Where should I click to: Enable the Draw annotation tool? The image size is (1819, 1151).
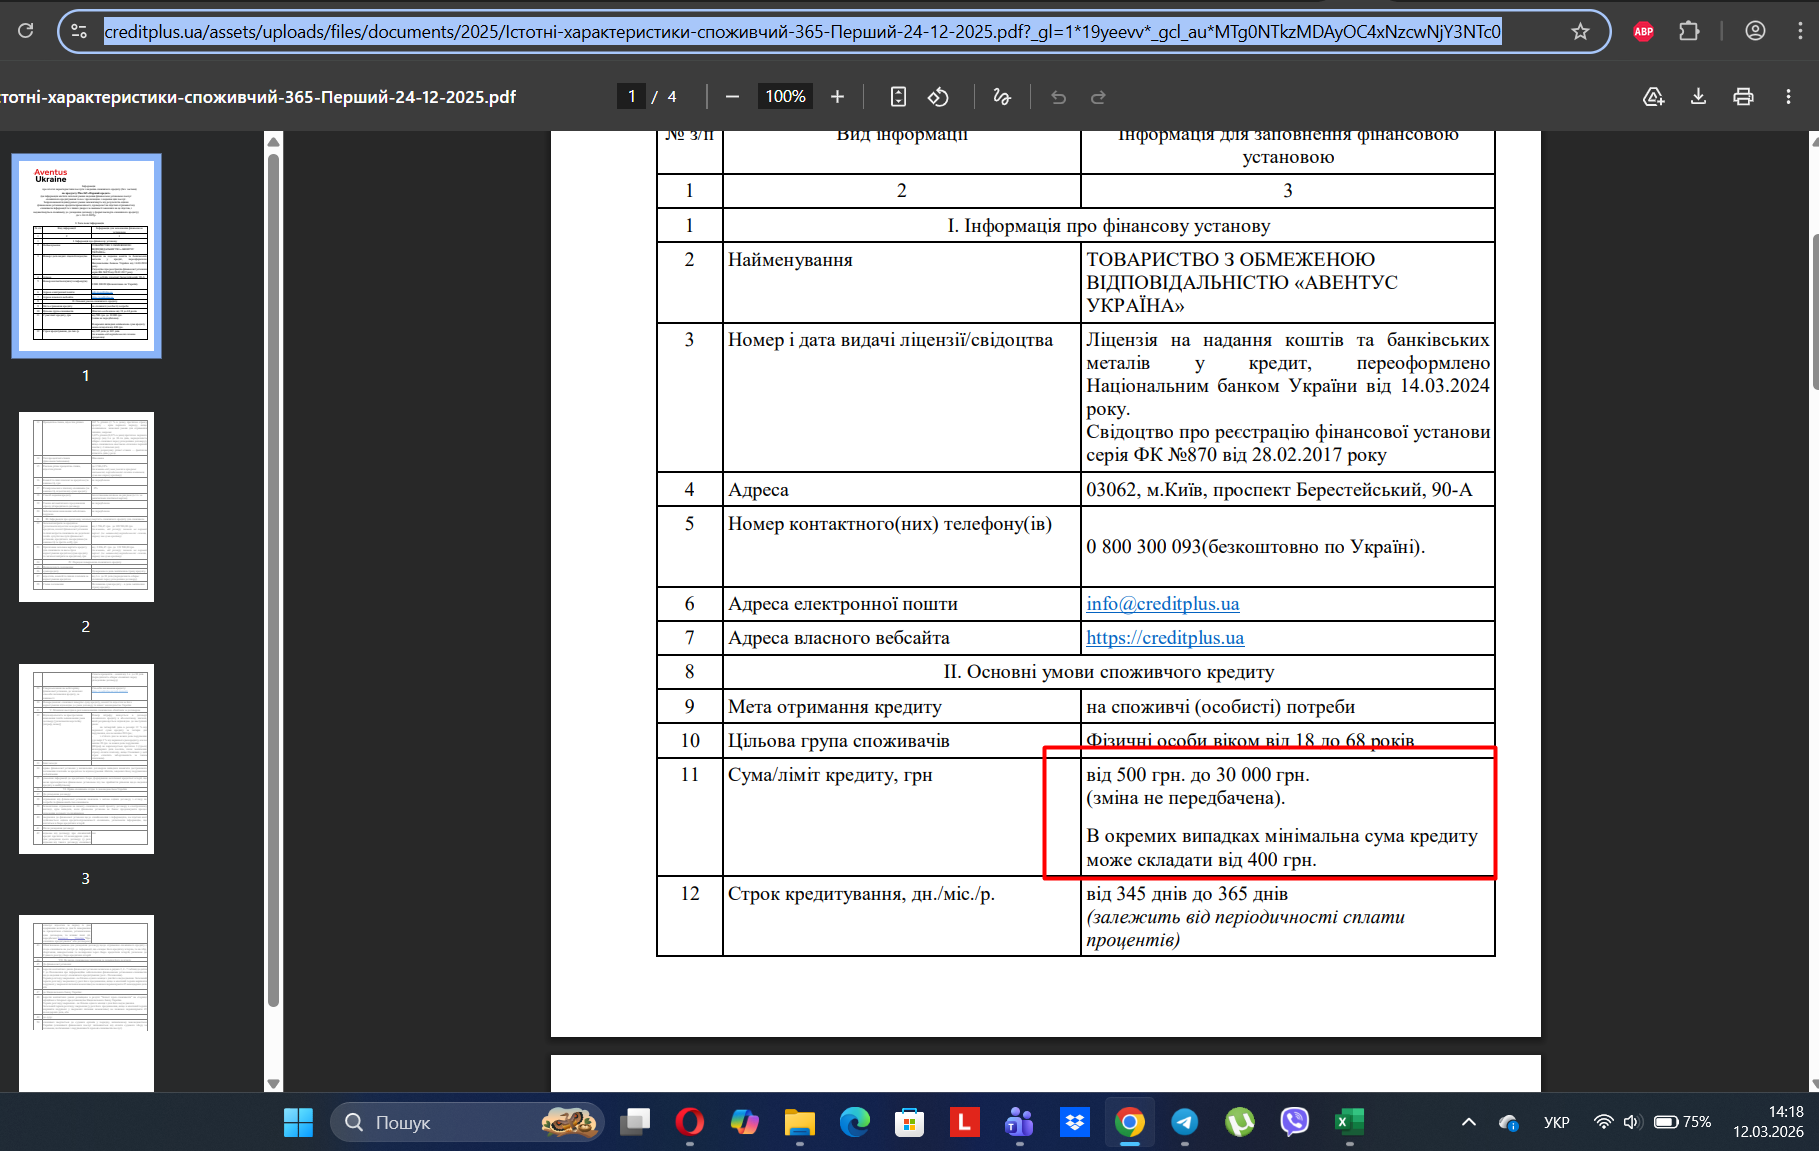[x=1001, y=97]
